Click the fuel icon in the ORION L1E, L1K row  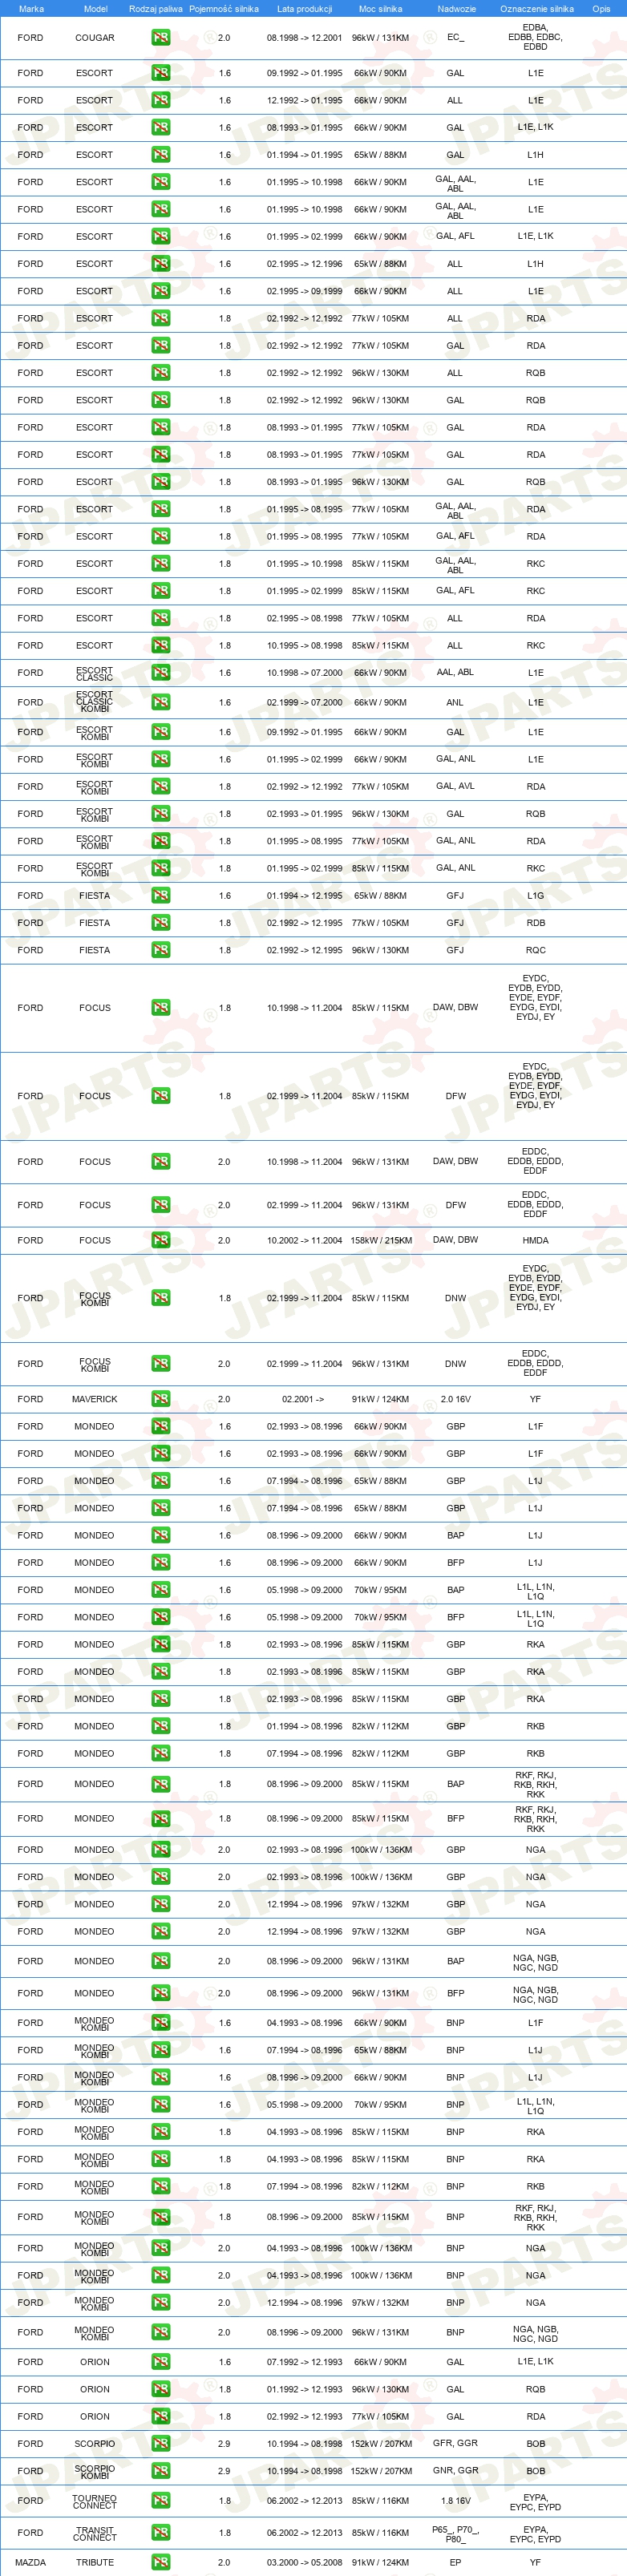[x=160, y=2362]
